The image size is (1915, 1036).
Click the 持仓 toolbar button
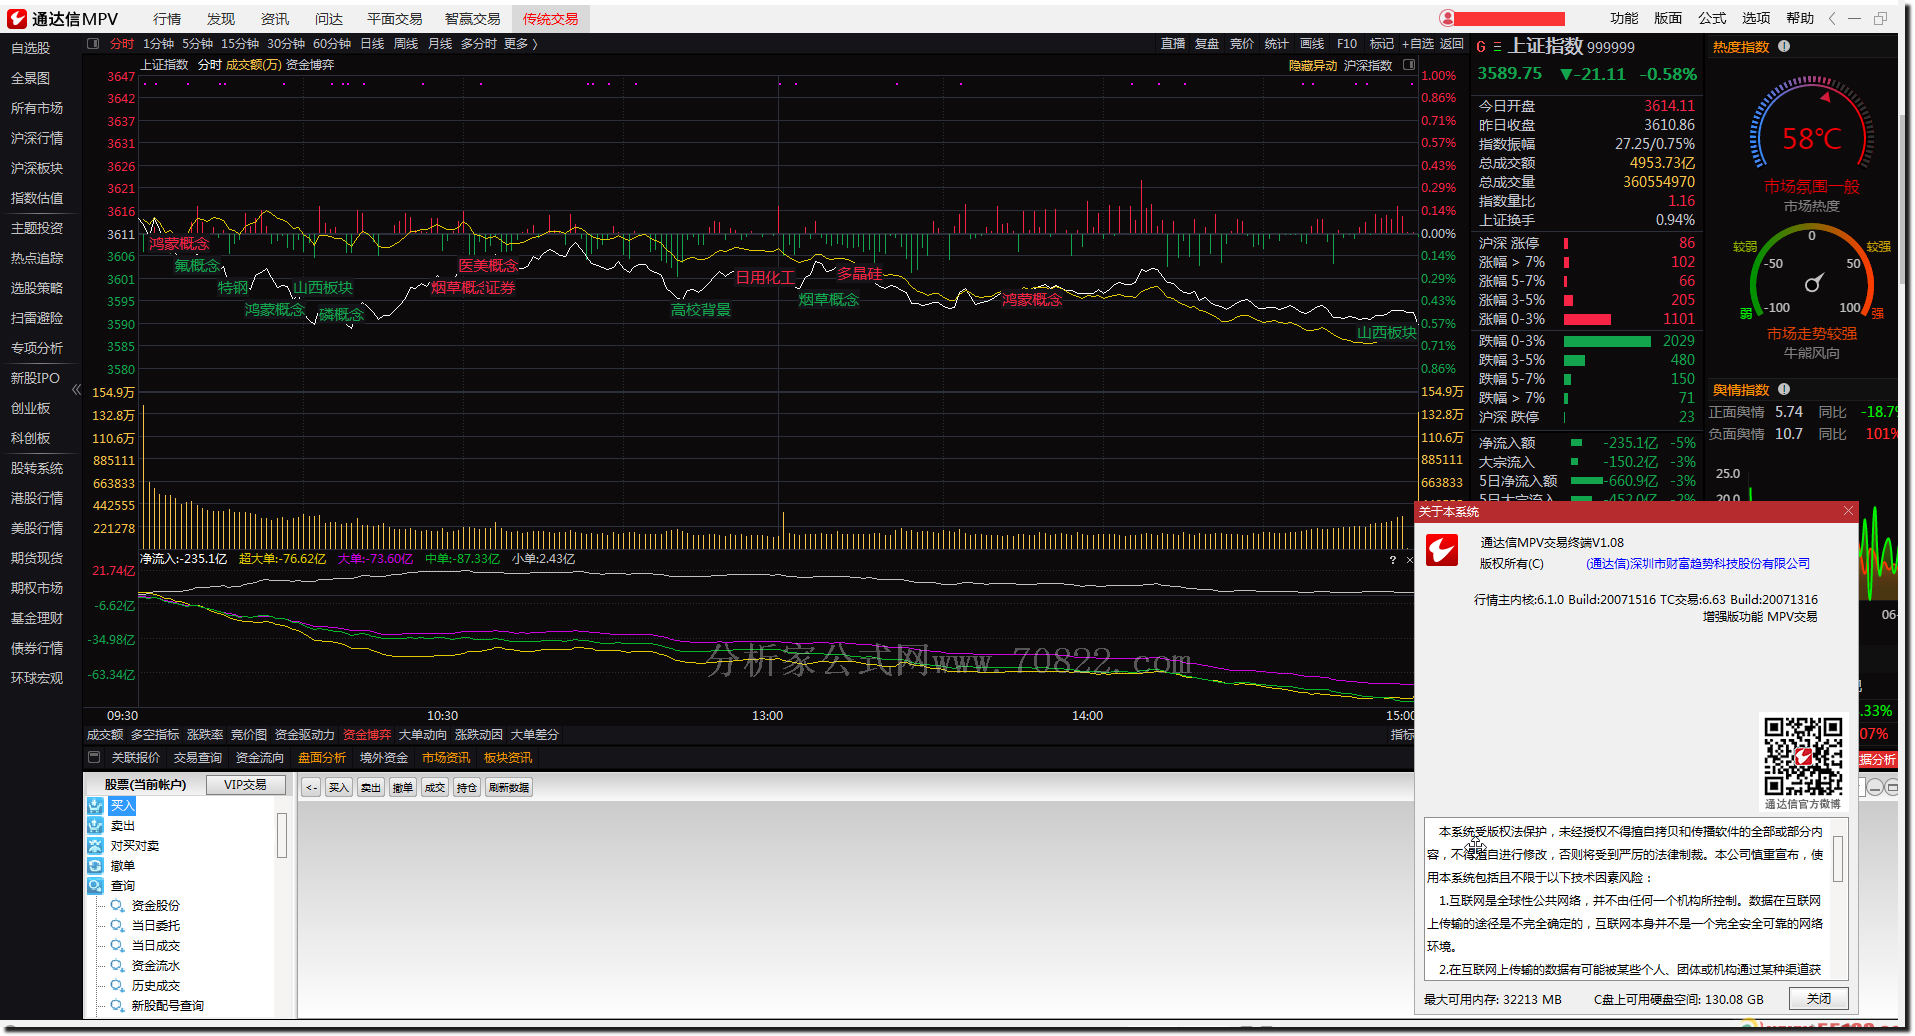pos(467,788)
